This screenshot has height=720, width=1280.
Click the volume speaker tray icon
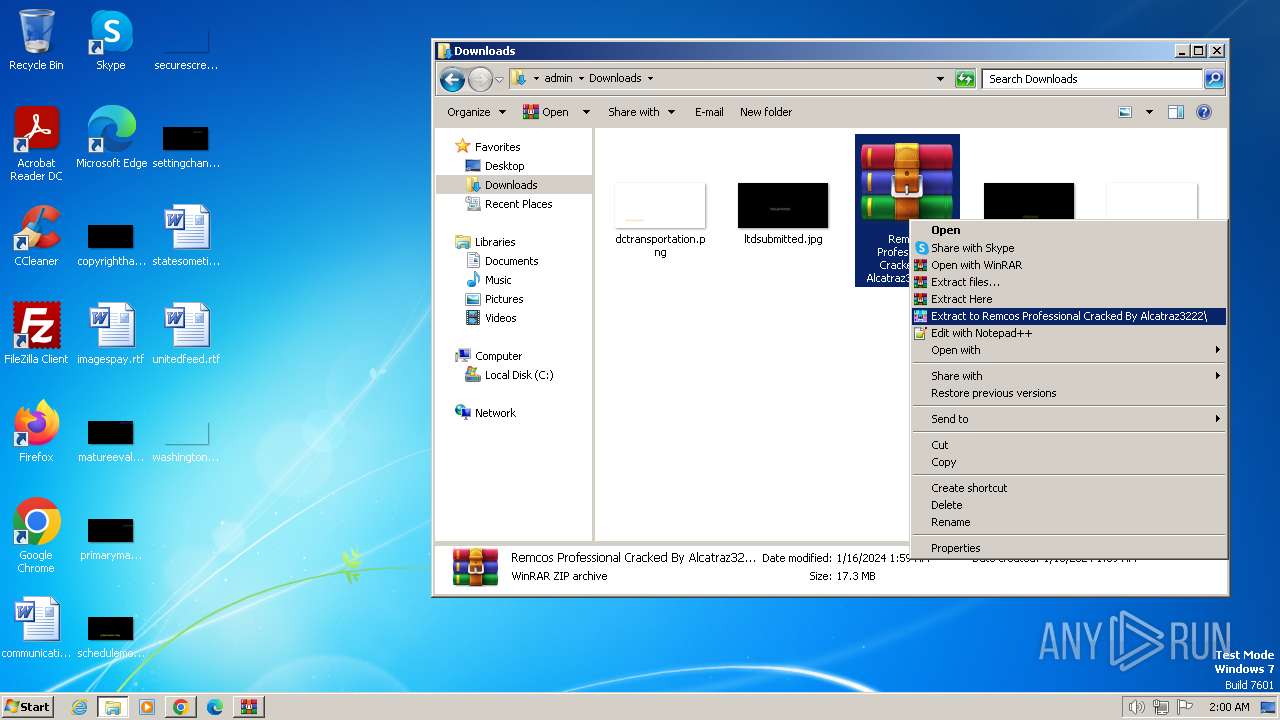[1136, 707]
